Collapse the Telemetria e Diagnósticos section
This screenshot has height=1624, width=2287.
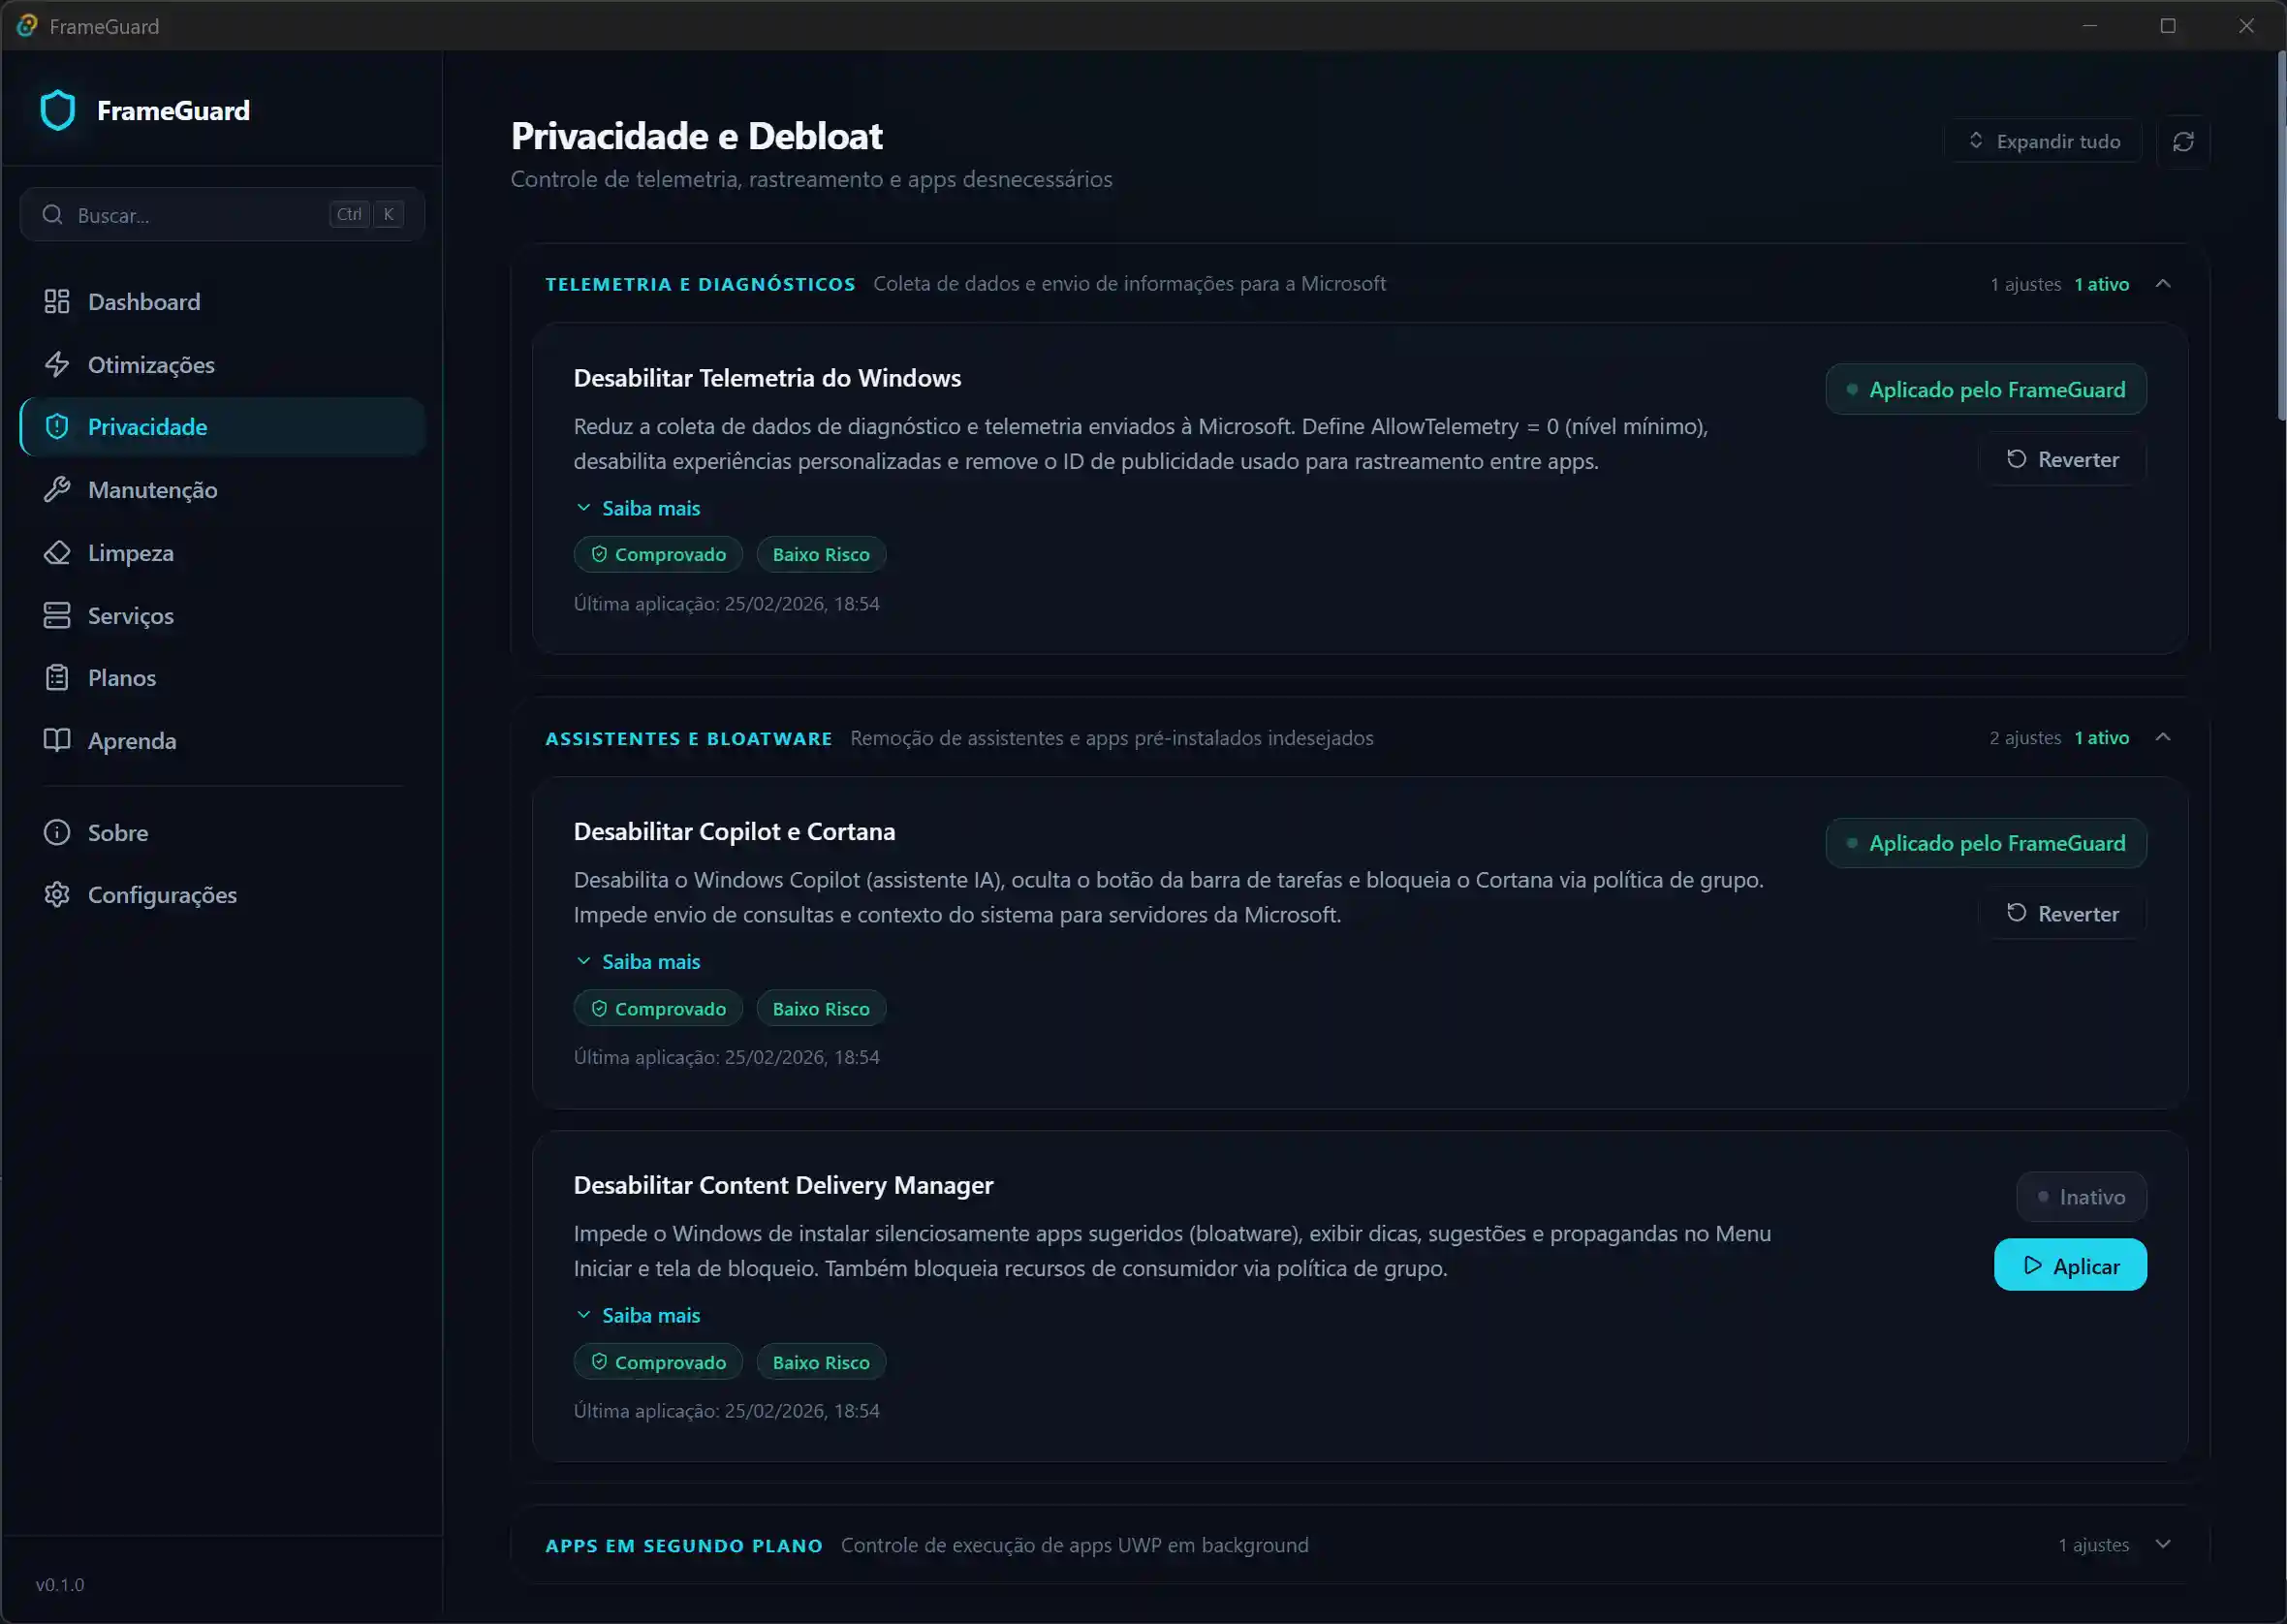[x=2163, y=284]
